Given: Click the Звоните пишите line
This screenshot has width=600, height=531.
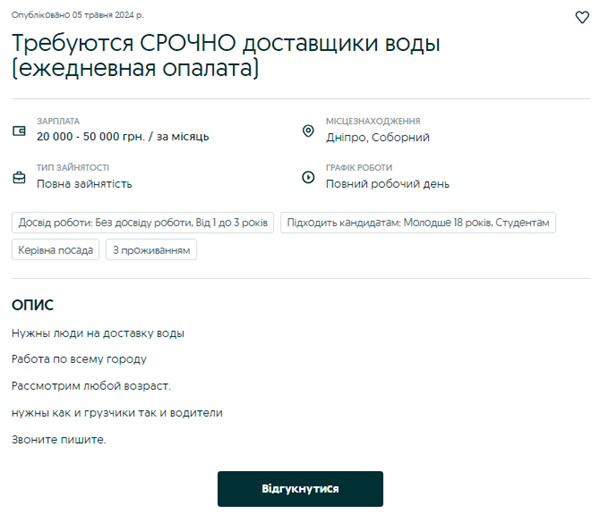Looking at the screenshot, I should 59,439.
